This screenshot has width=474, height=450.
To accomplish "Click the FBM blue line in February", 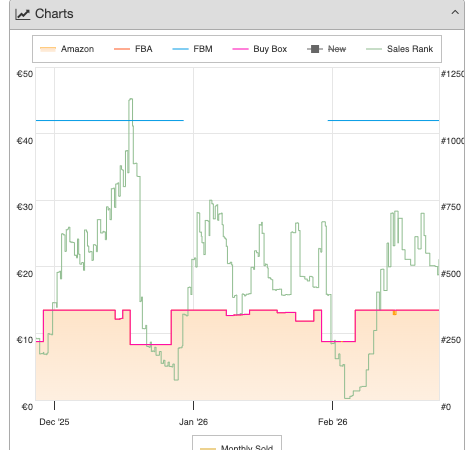I will [383, 120].
